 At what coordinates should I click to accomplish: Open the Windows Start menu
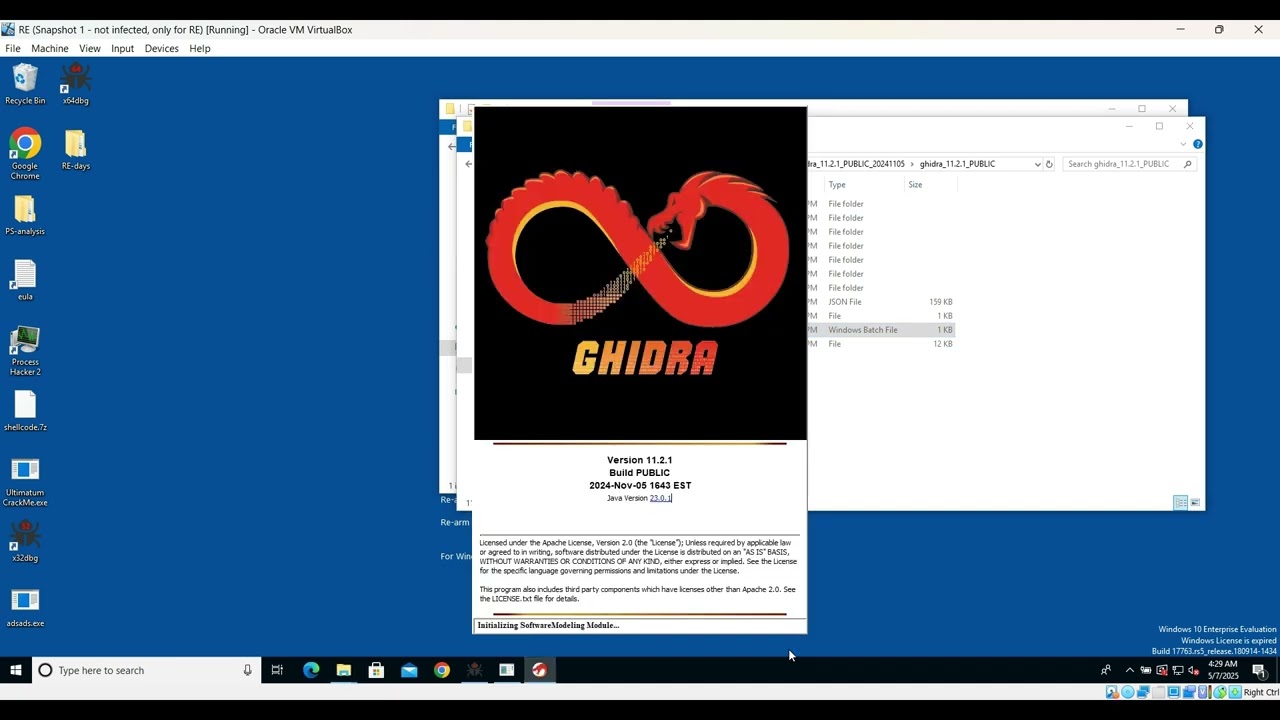click(x=16, y=670)
